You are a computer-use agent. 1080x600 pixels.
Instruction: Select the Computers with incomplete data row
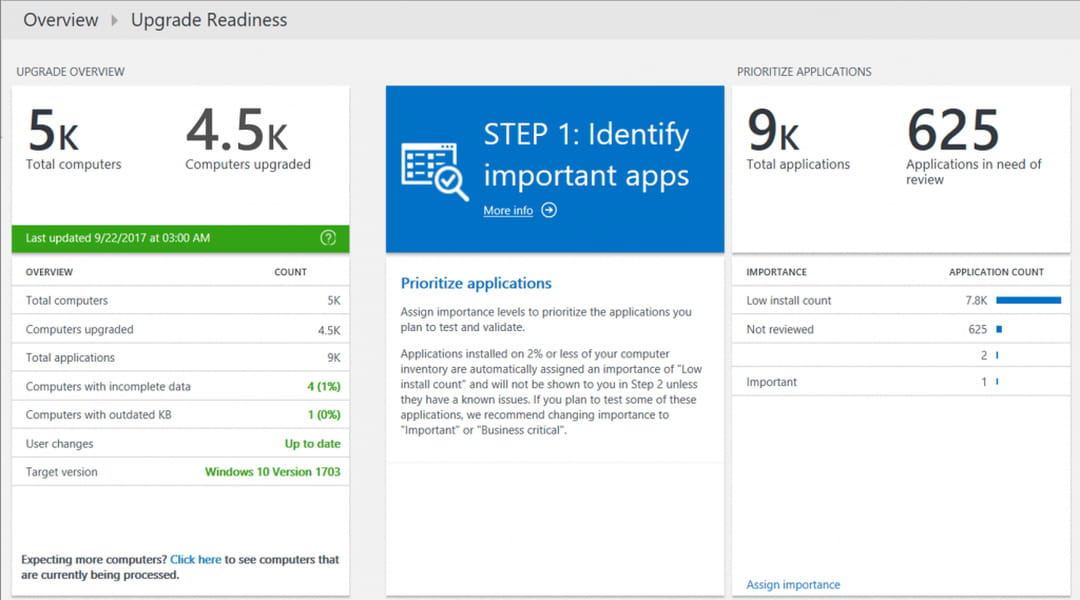click(x=181, y=387)
